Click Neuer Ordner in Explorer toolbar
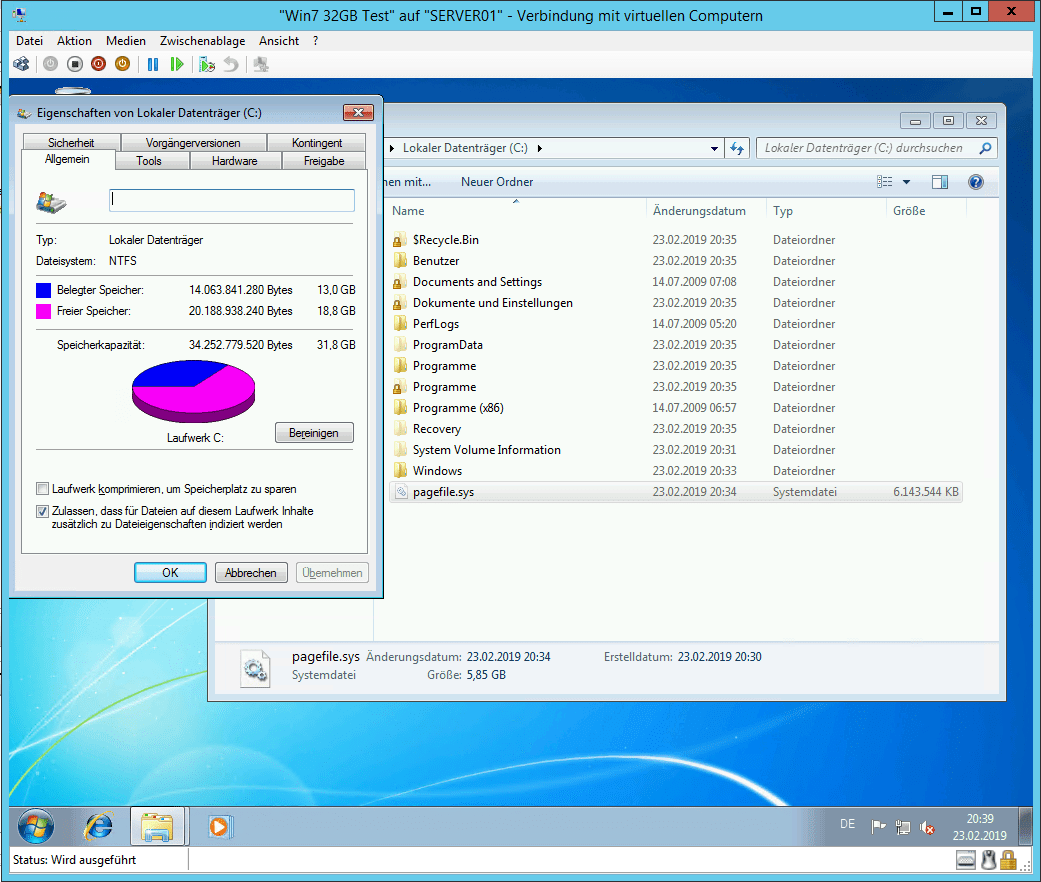 pyautogui.click(x=497, y=182)
